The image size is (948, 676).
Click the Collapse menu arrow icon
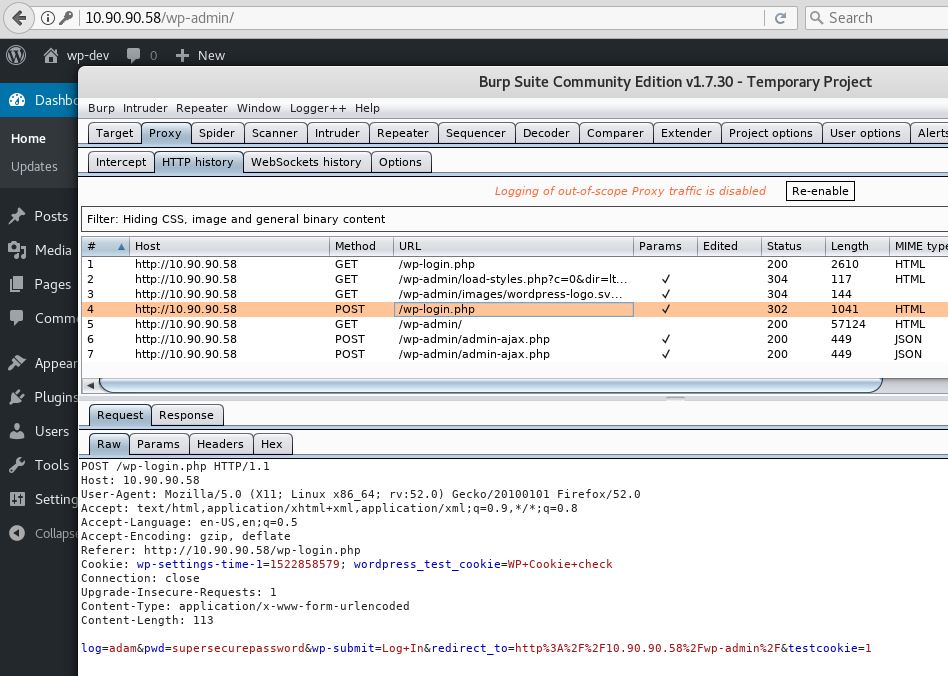coord(17,533)
